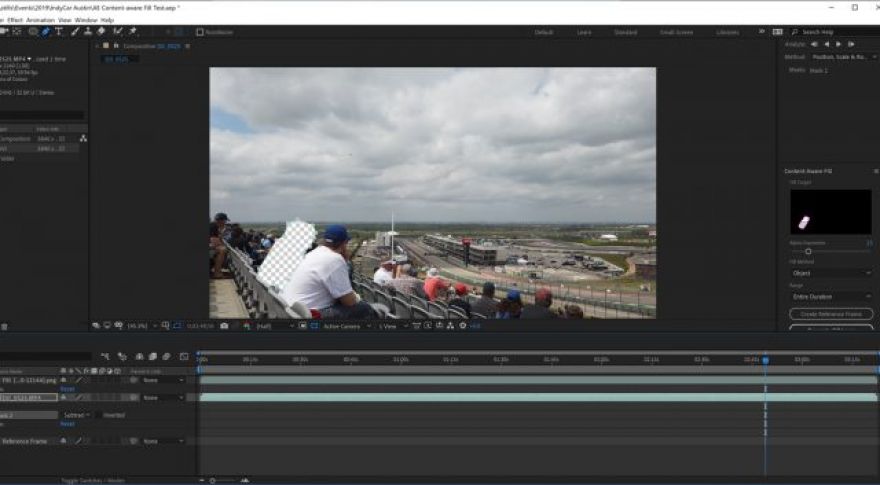Open the Range Entire Duration dropdown
This screenshot has height=485, width=880.
[831, 296]
